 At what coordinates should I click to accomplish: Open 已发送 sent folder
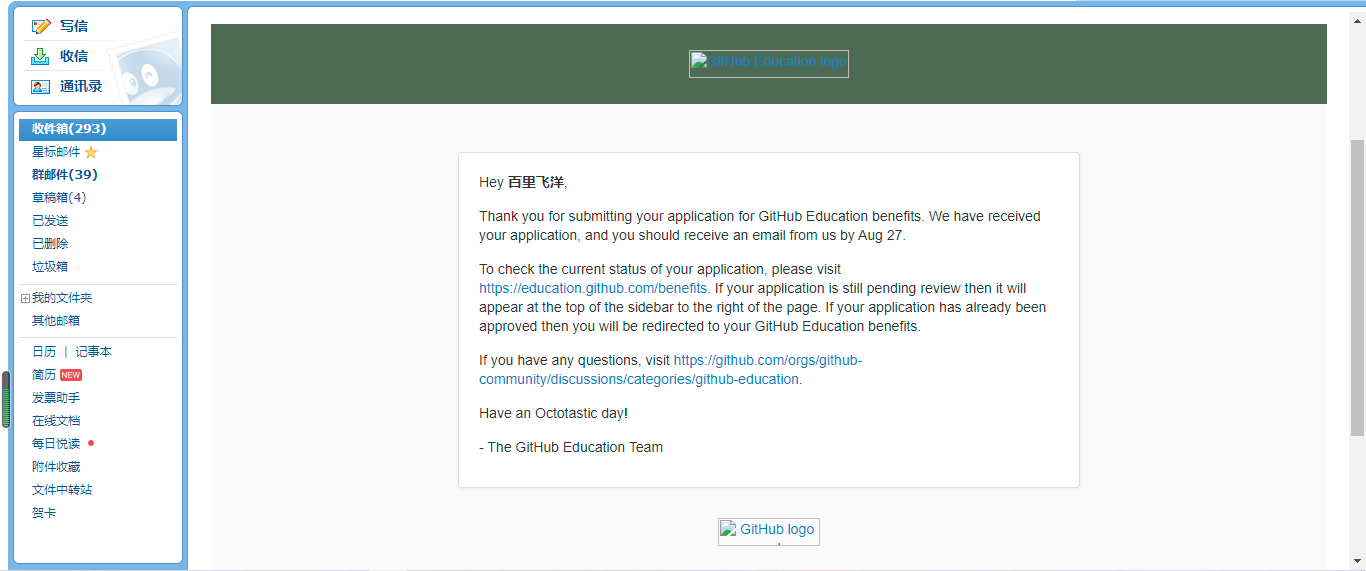50,221
